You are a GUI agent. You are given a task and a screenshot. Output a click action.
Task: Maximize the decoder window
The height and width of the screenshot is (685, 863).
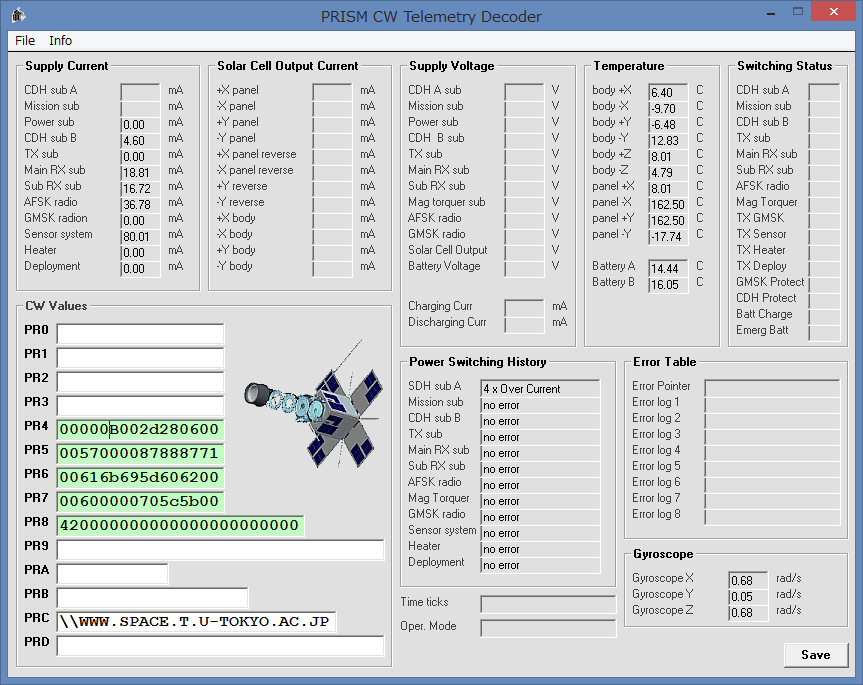click(798, 12)
